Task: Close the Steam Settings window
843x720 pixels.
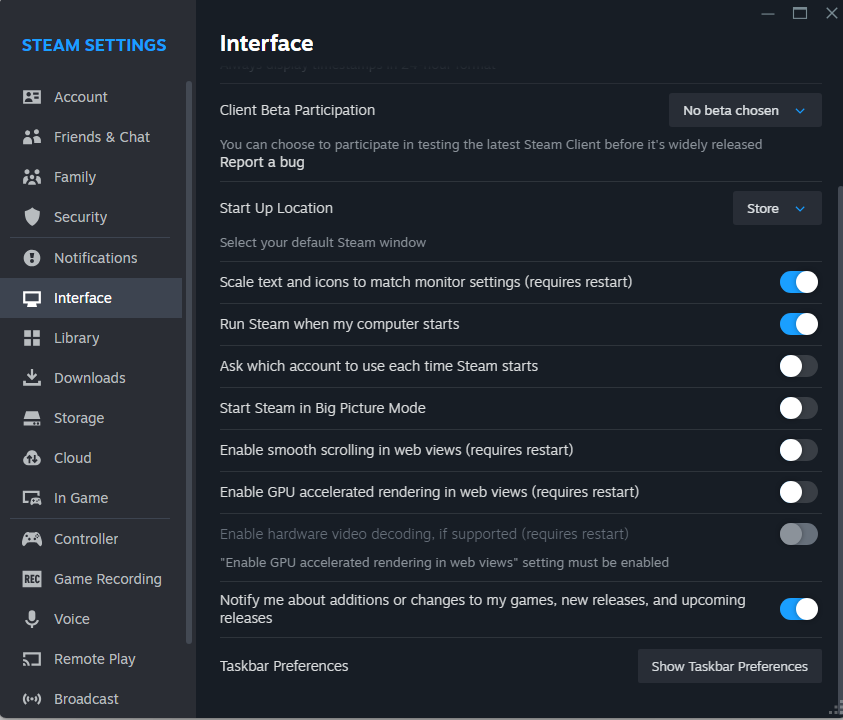Action: click(831, 13)
